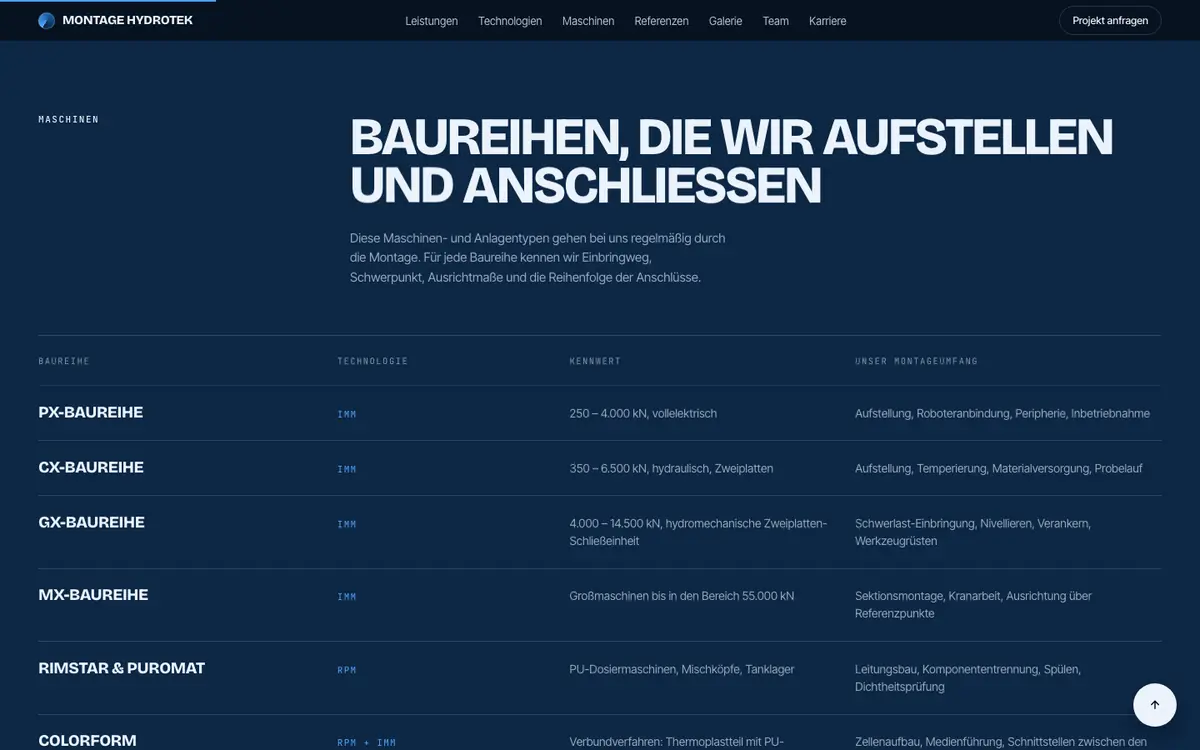
Task: Click the IMM tag in PX-BAUREIHE row
Action: (x=347, y=414)
